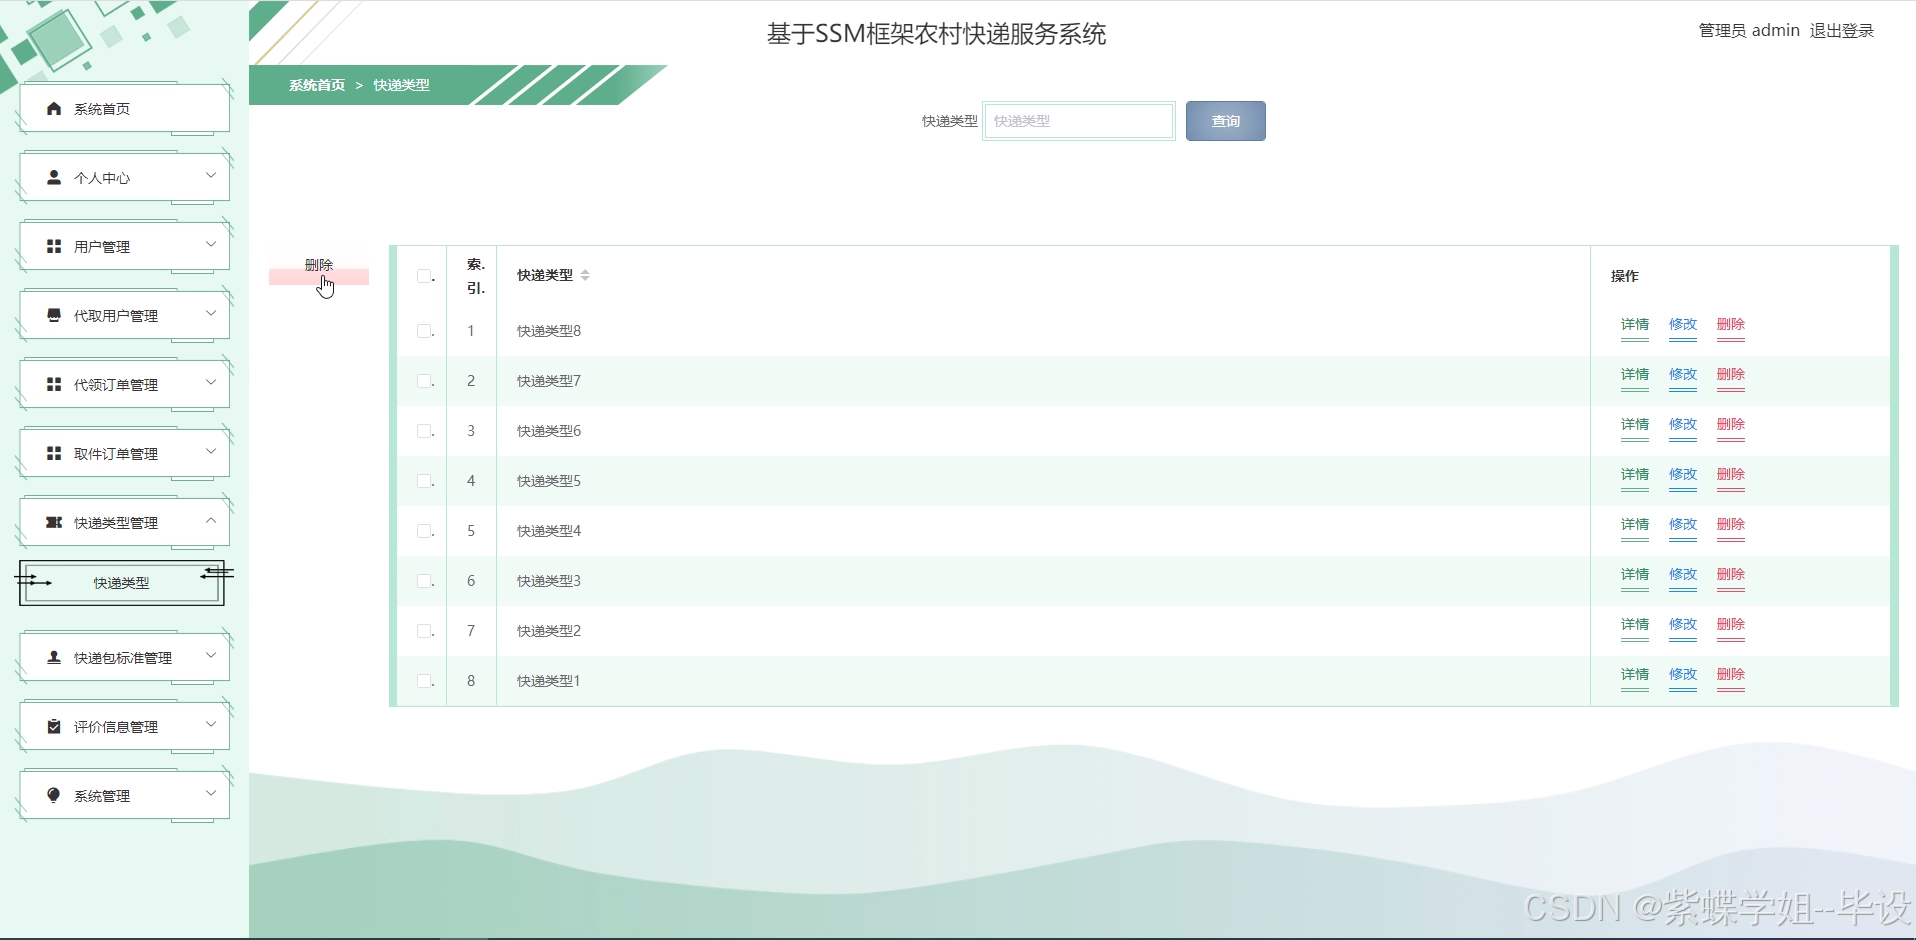Click 修改 for 快递类型7
The width and height of the screenshot is (1916, 940).
pos(1683,375)
